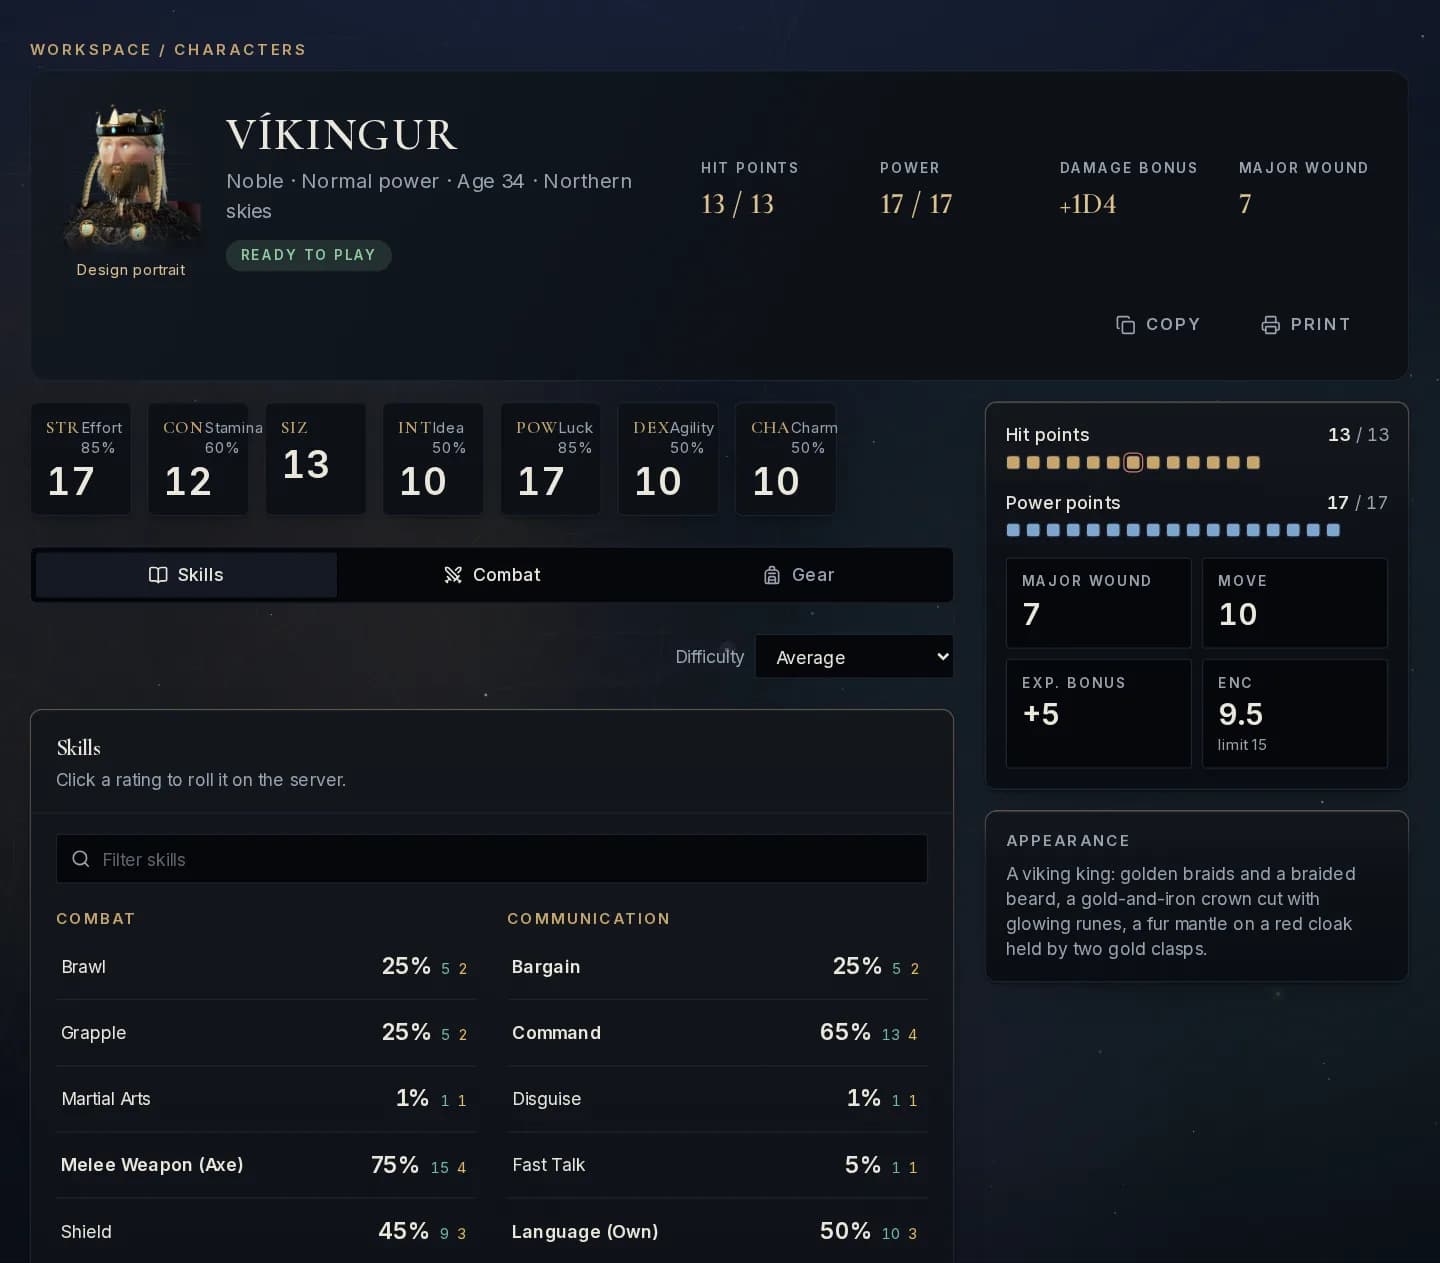Open the Skills tab
This screenshot has width=1440, height=1263.
click(186, 575)
